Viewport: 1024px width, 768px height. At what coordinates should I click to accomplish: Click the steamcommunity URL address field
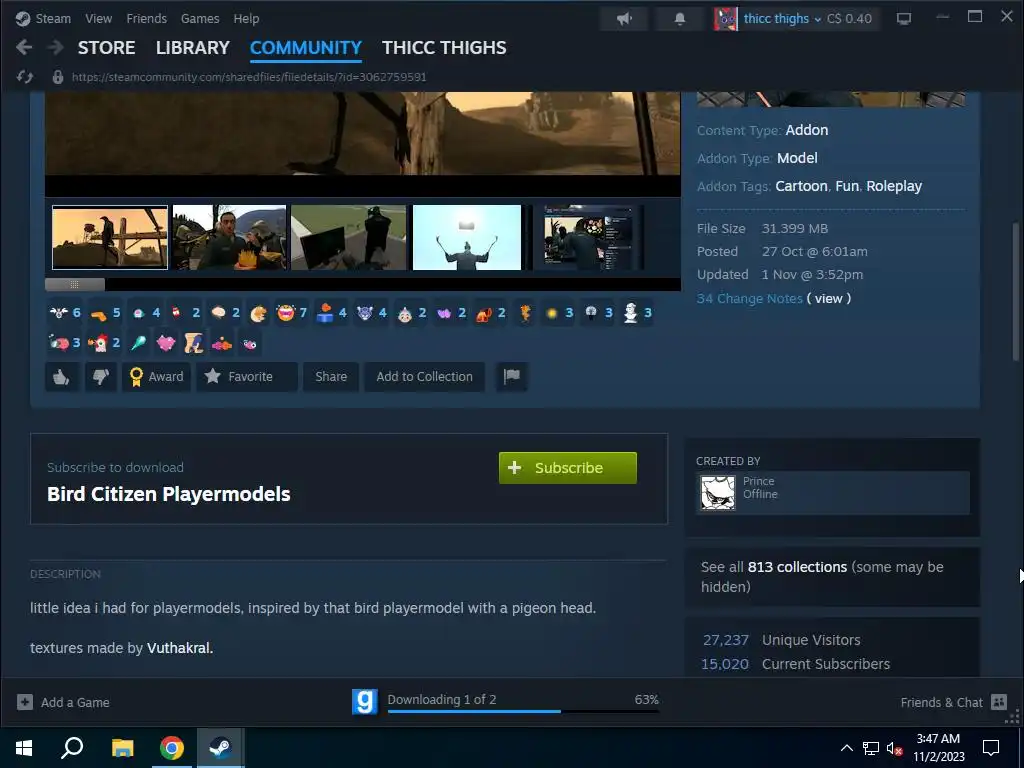(x=249, y=77)
